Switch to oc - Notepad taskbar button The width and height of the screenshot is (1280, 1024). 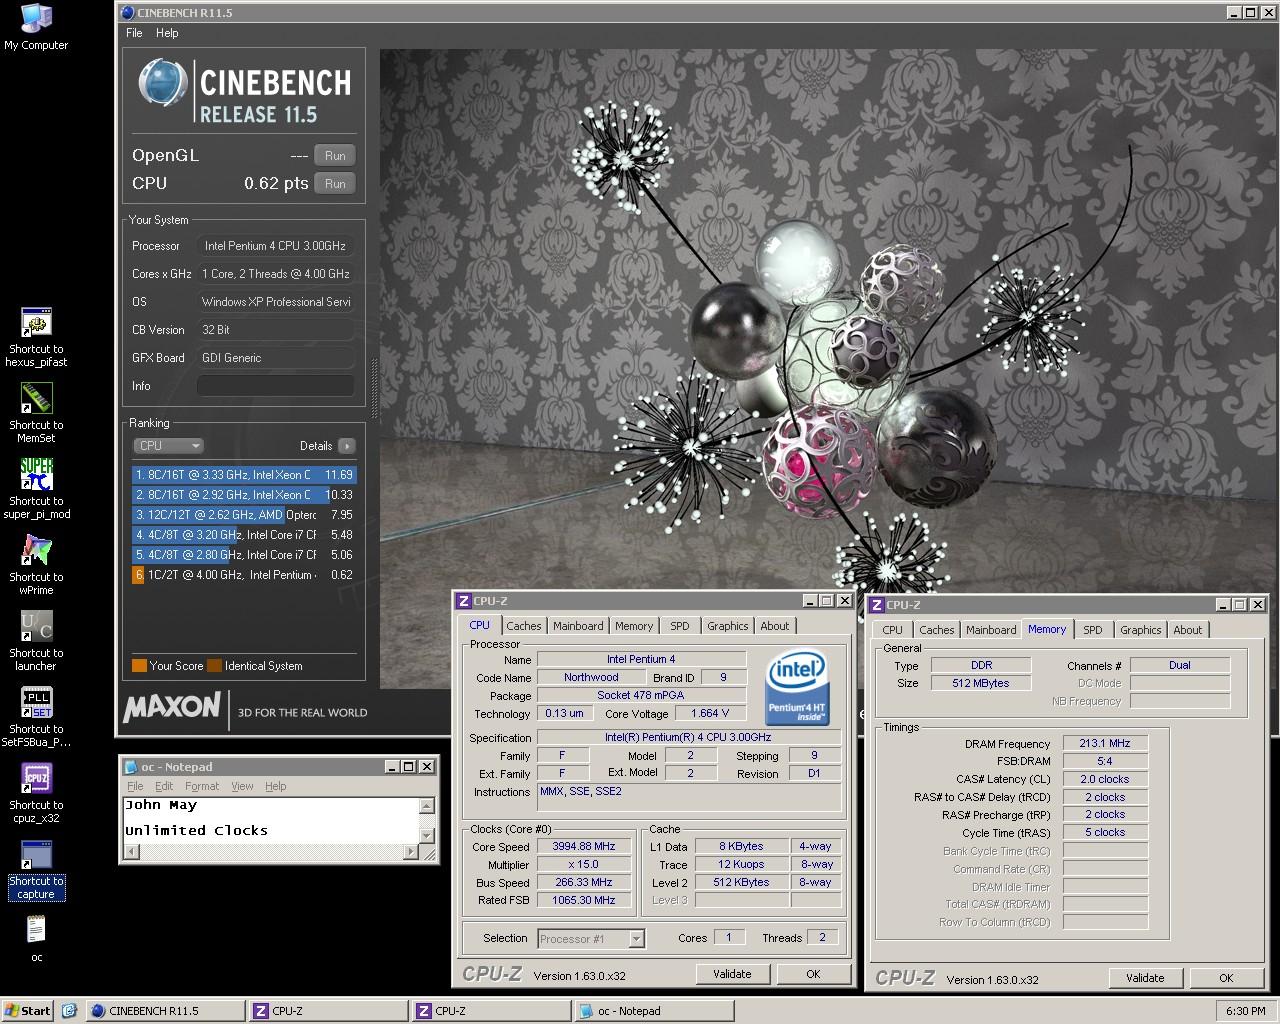653,1011
